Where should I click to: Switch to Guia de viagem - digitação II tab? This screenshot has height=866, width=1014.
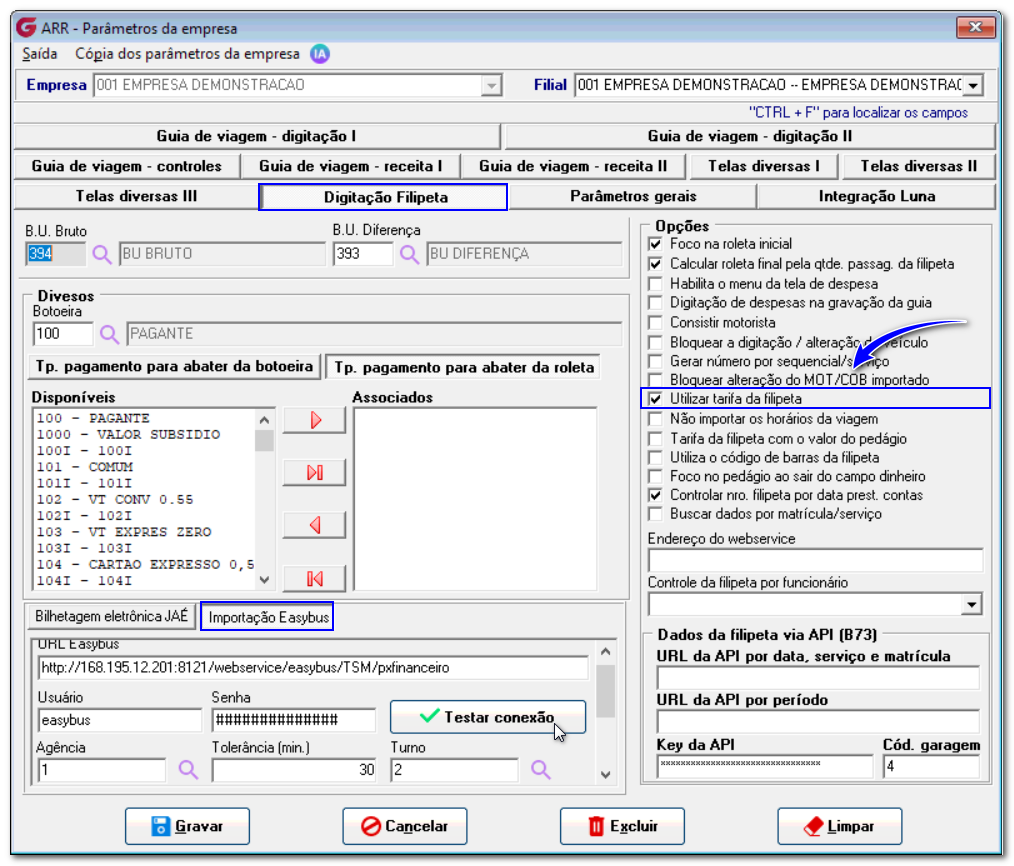click(750, 136)
